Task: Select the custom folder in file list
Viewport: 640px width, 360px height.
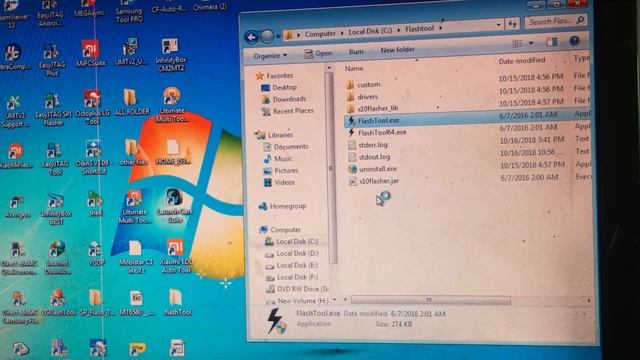Action: click(x=363, y=84)
